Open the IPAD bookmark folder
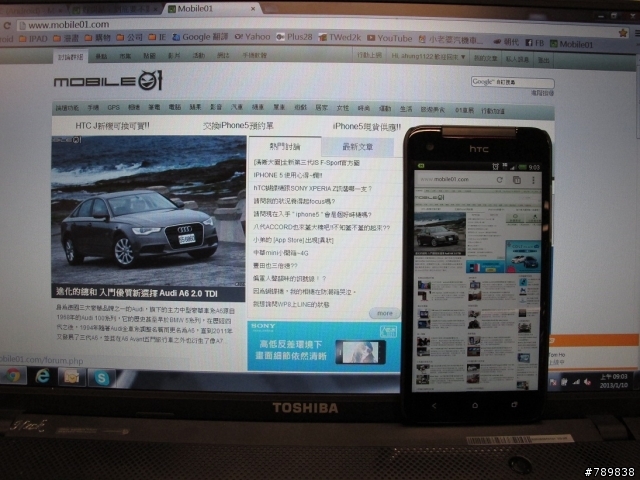This screenshot has height=480, width=640. 33,38
